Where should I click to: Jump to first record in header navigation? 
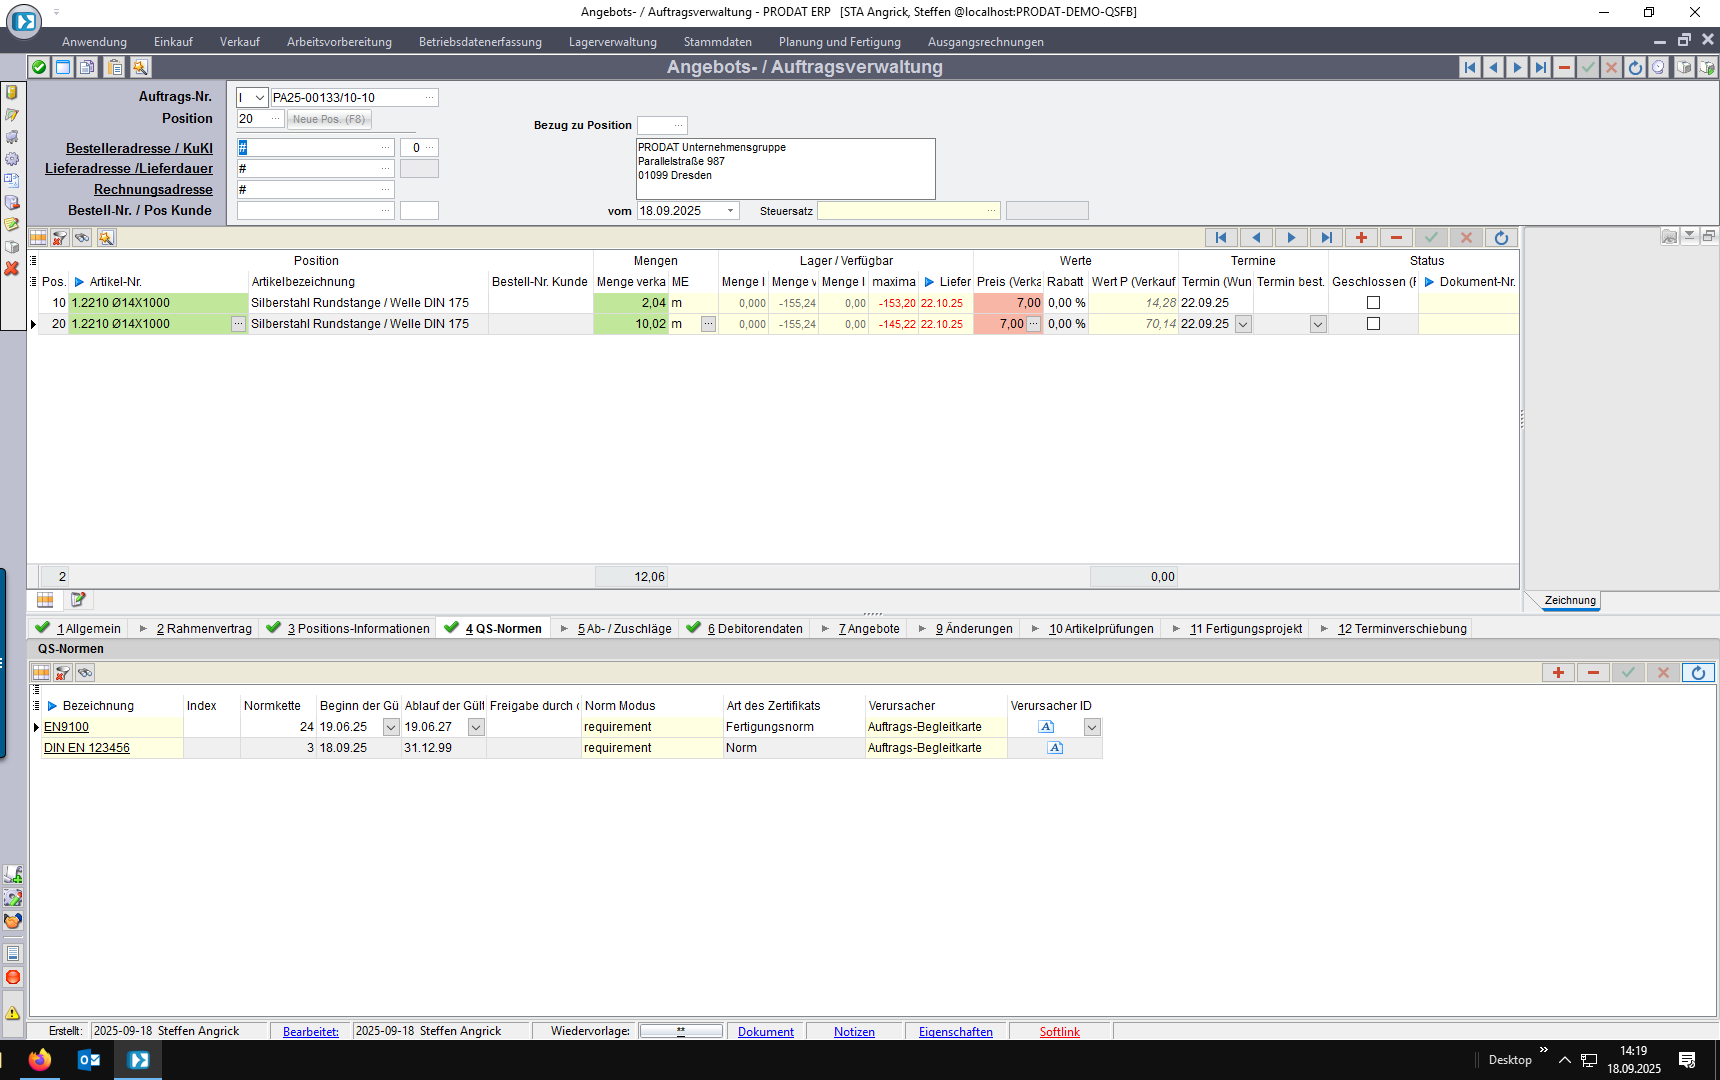(x=1469, y=67)
